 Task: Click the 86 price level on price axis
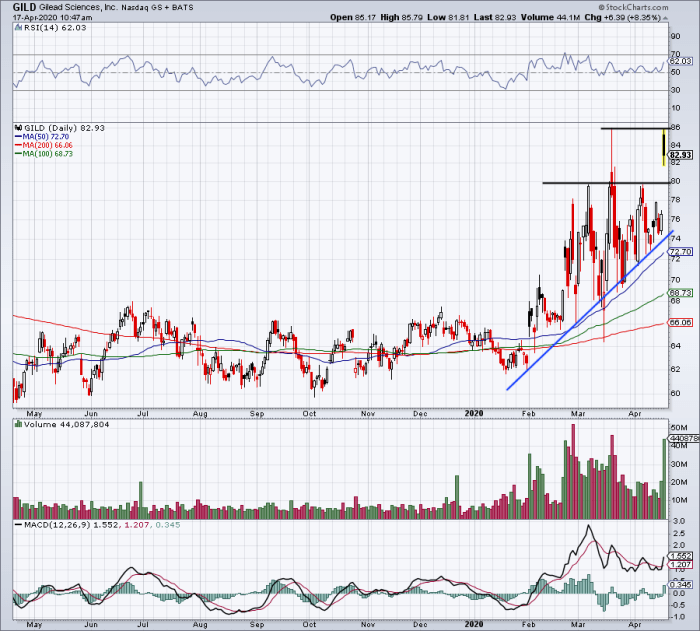(x=675, y=127)
